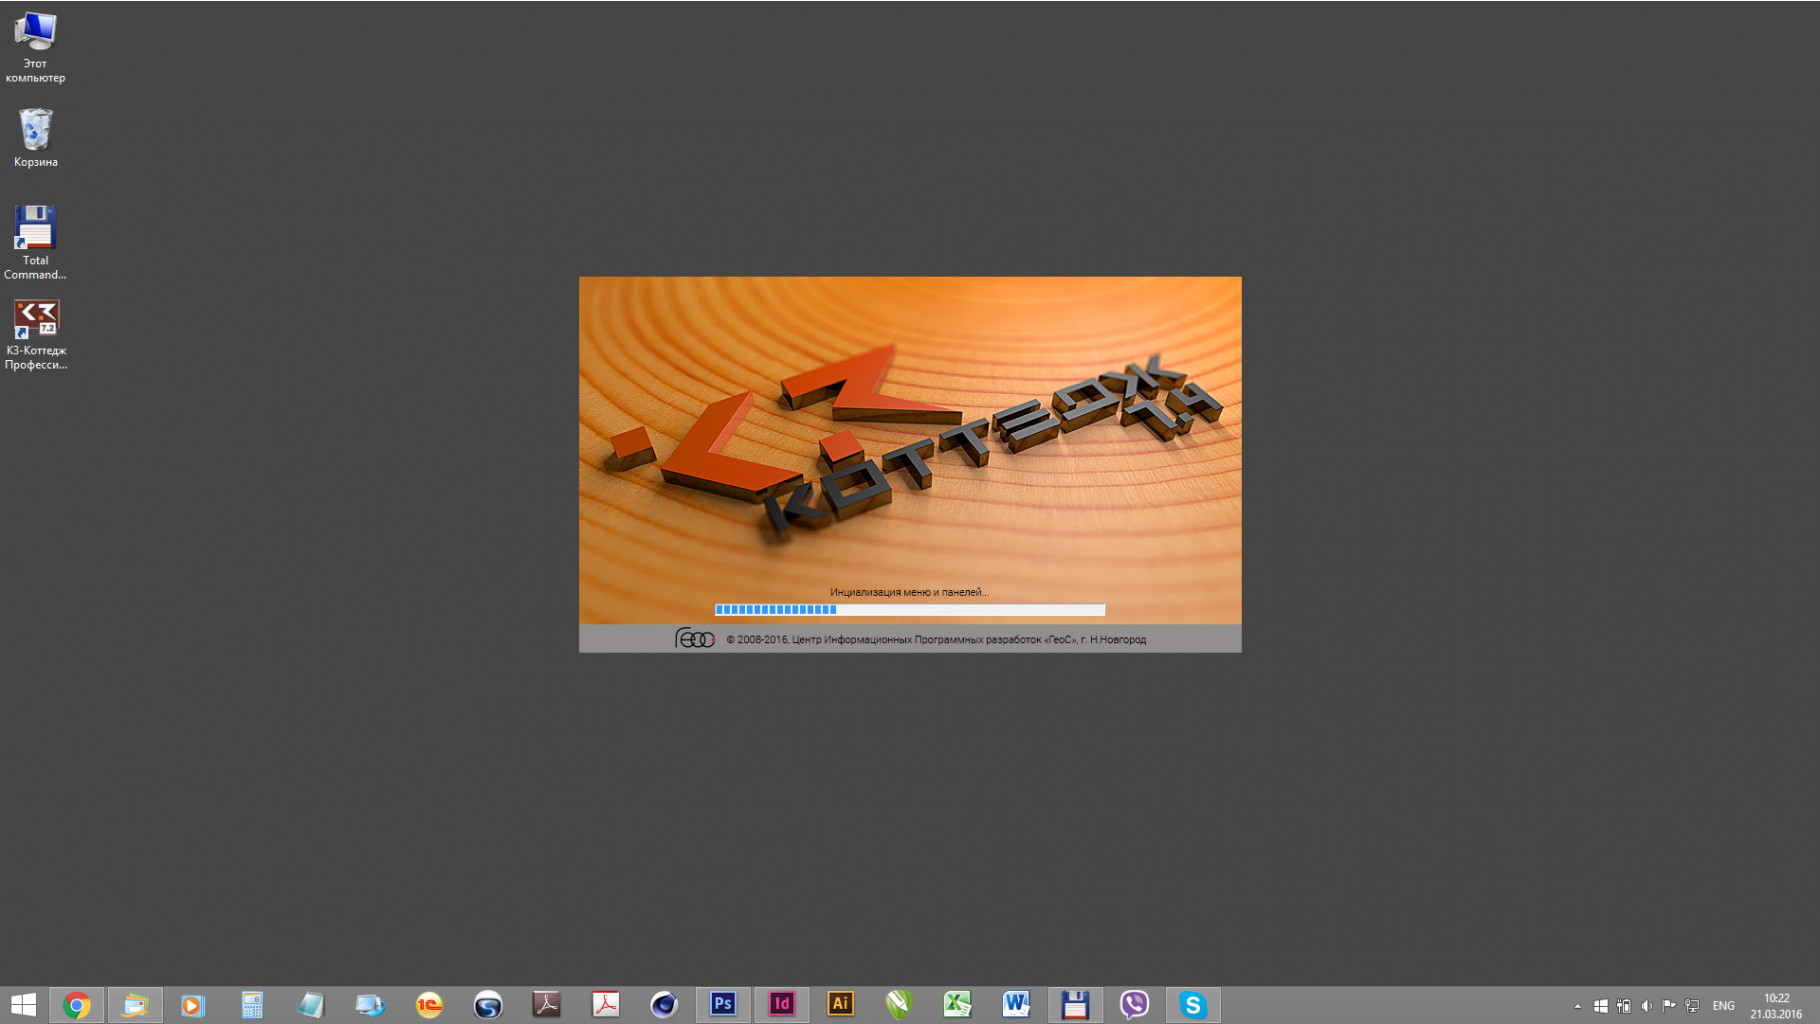Open the volume speaker tray icon
Screen dimensions: 1820x1024
point(1647,1006)
